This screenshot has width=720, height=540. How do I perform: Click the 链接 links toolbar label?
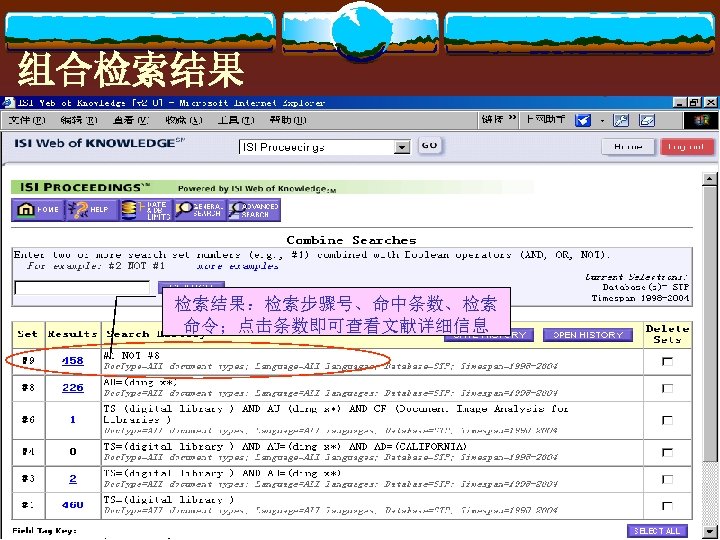click(492, 119)
